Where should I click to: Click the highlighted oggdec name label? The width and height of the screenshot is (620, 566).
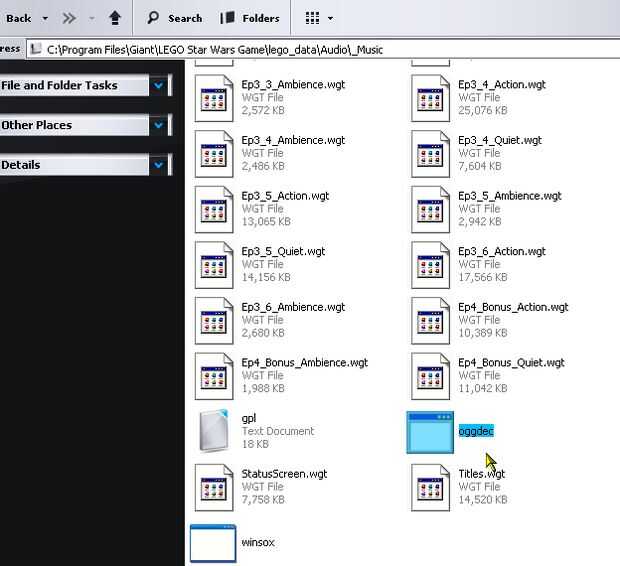(476, 431)
